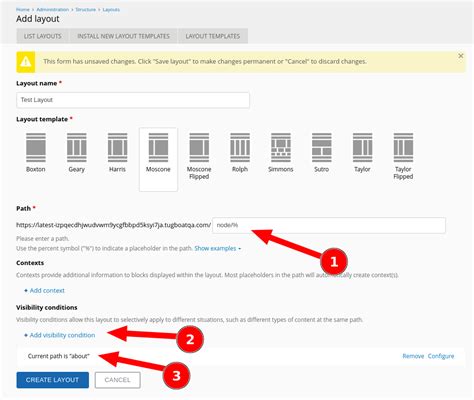The width and height of the screenshot is (474, 400).
Task: Remove the 'Current path is about' condition
Action: (x=413, y=356)
